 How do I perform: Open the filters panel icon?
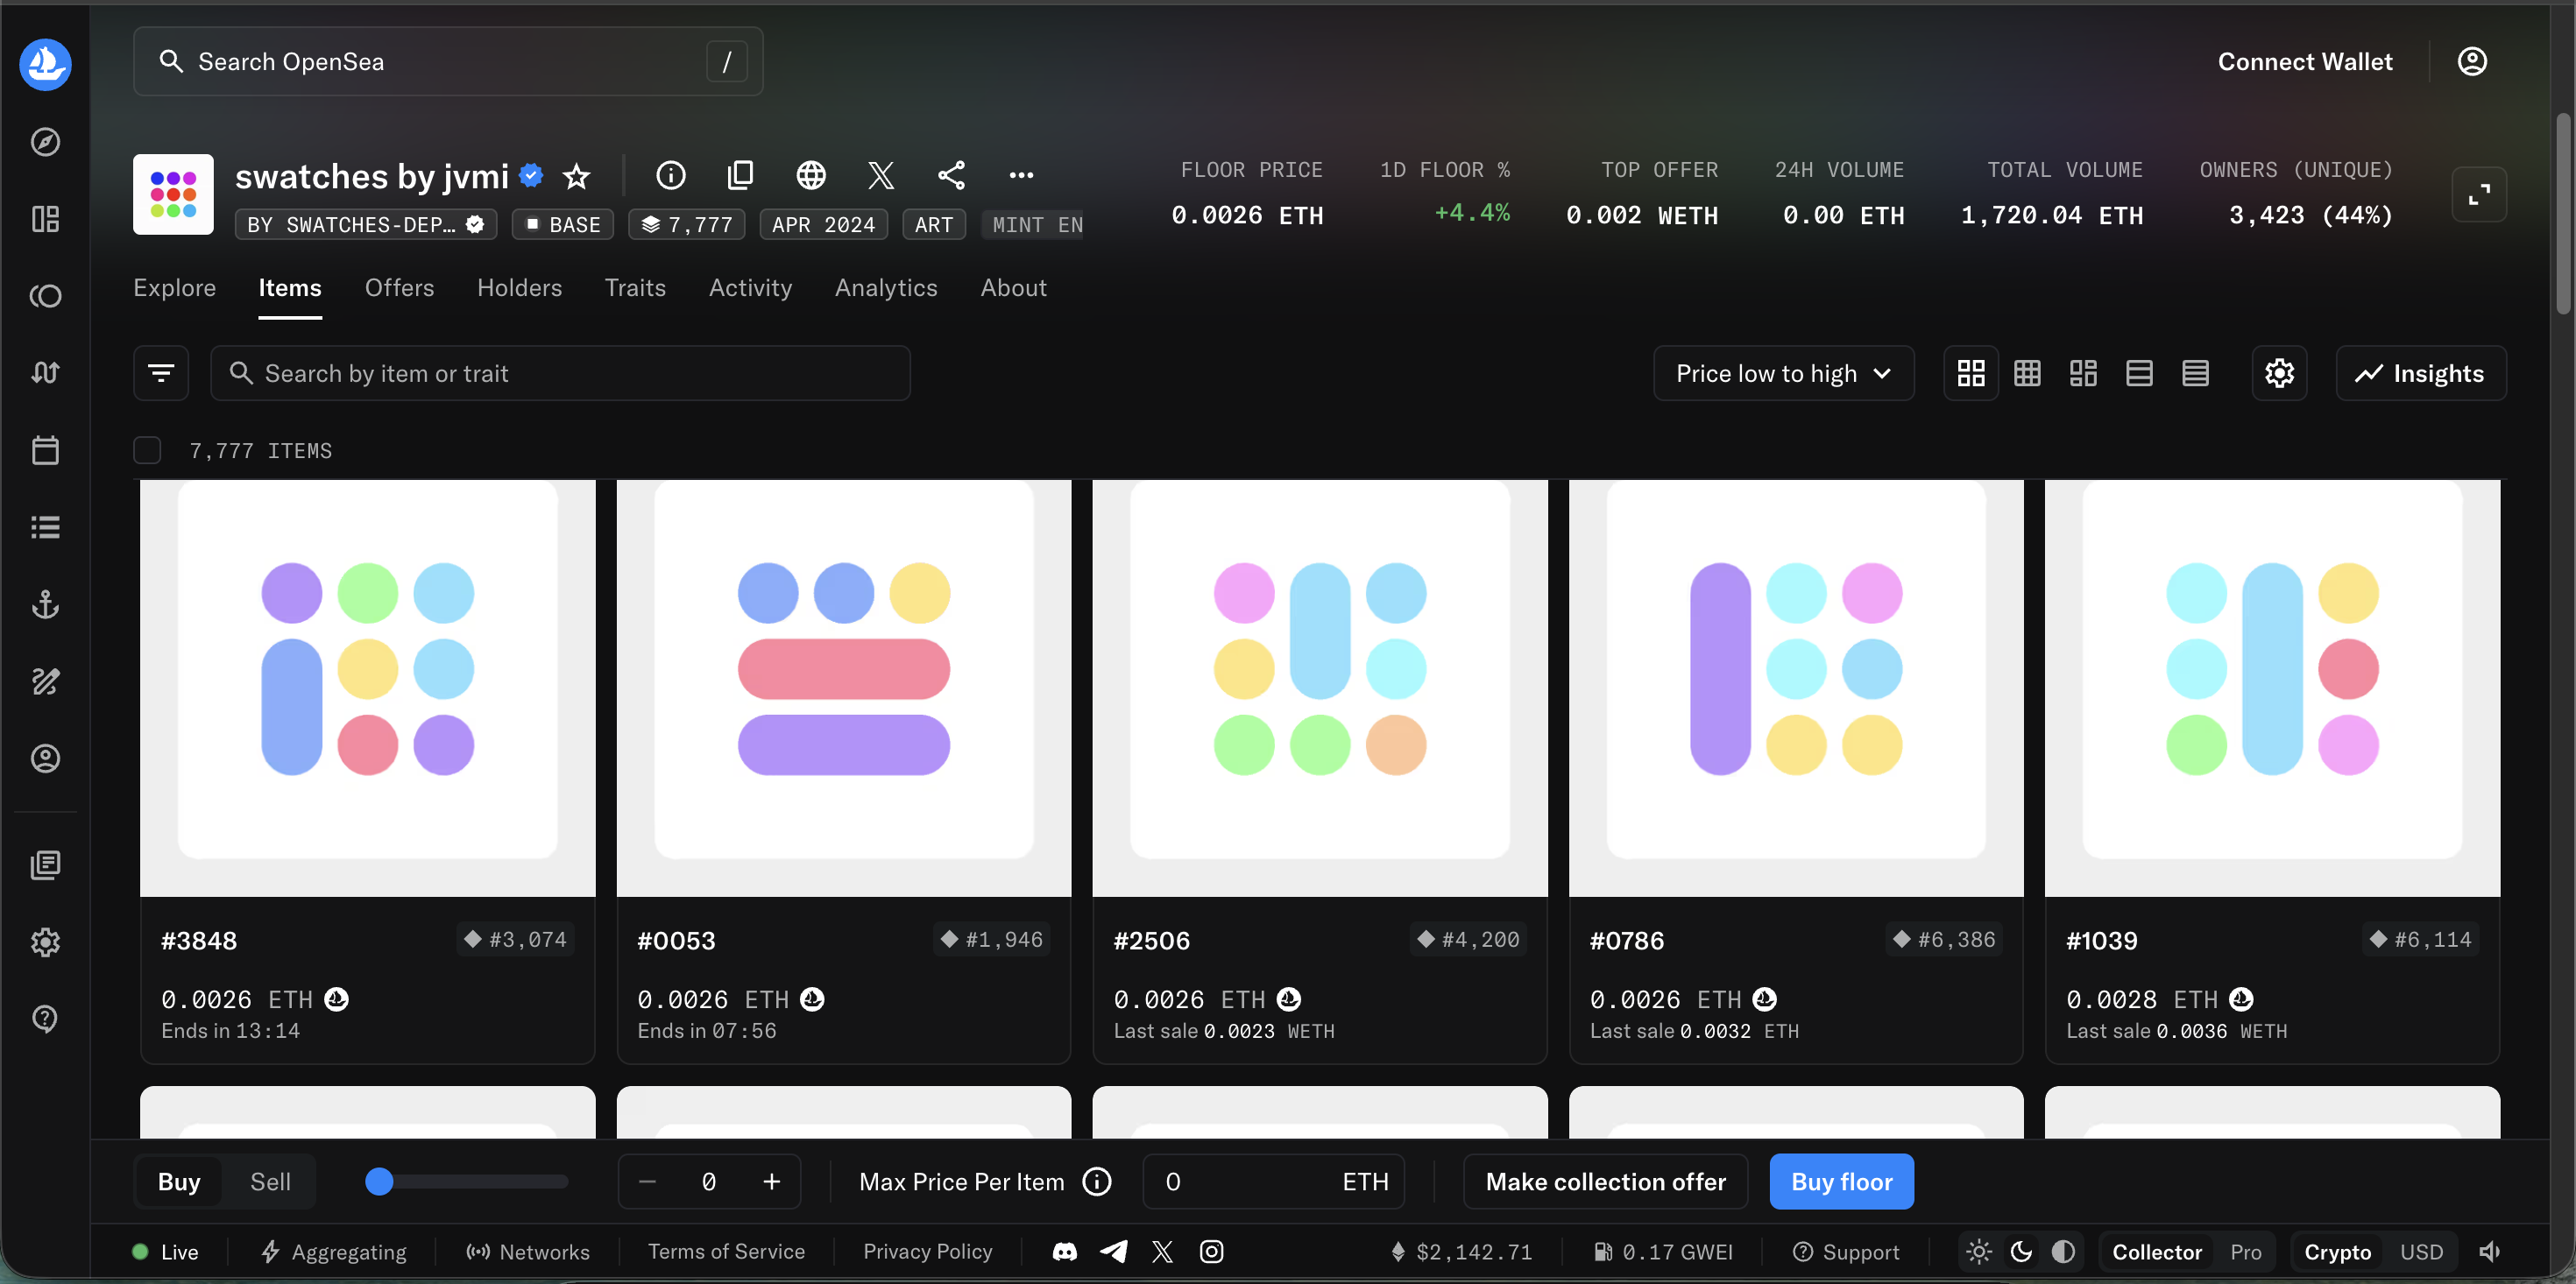(161, 373)
